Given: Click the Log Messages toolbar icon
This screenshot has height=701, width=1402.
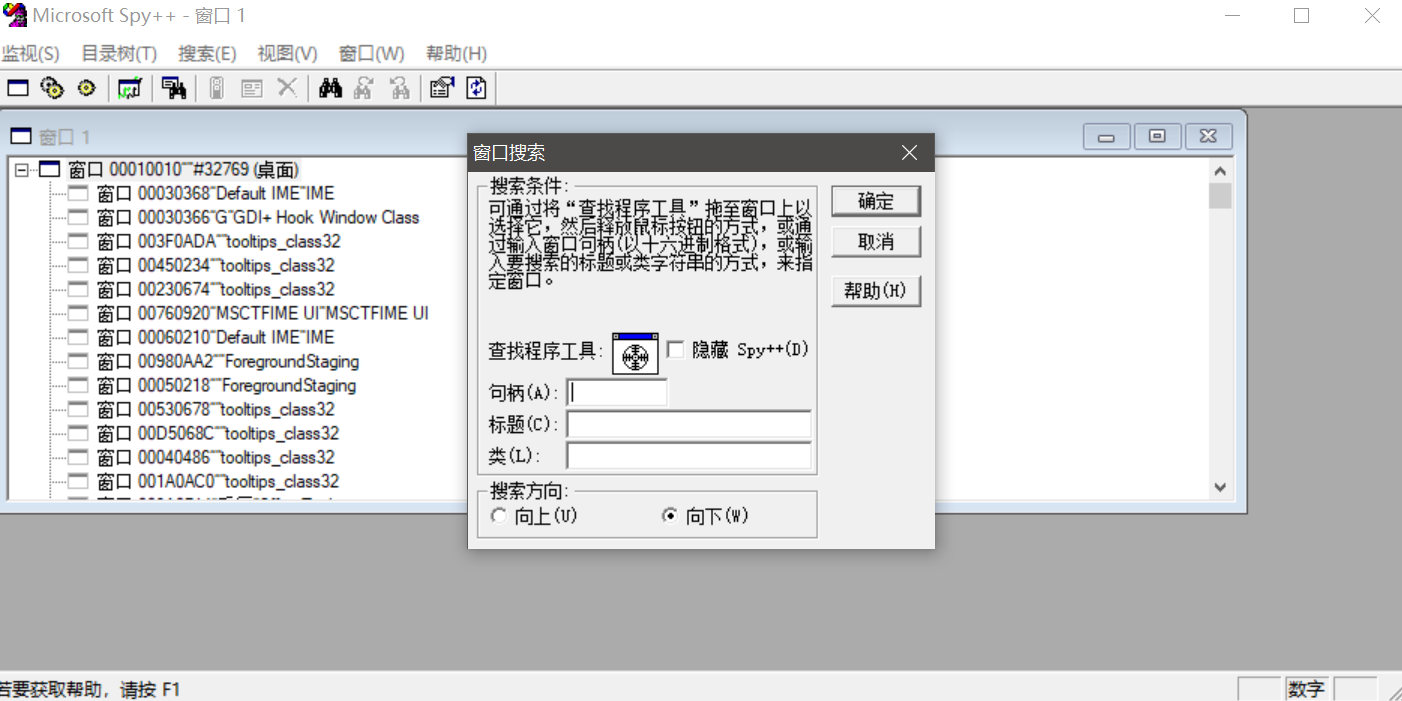Looking at the screenshot, I should 129,89.
